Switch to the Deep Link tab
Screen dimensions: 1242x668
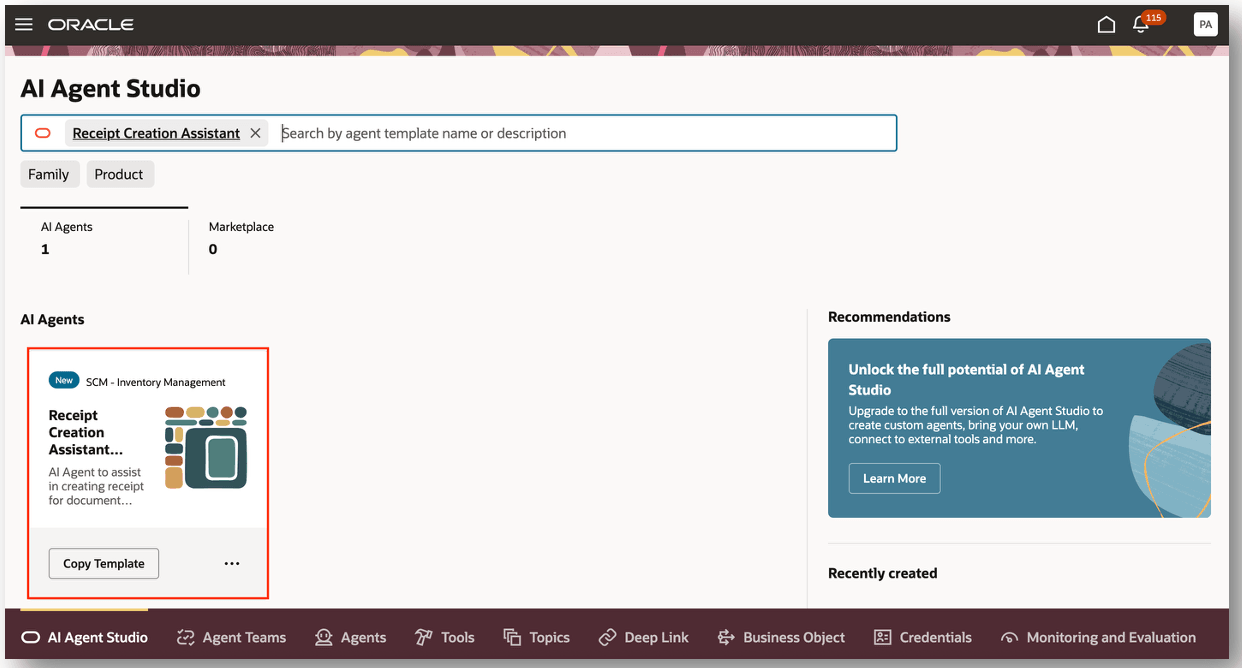click(x=644, y=637)
